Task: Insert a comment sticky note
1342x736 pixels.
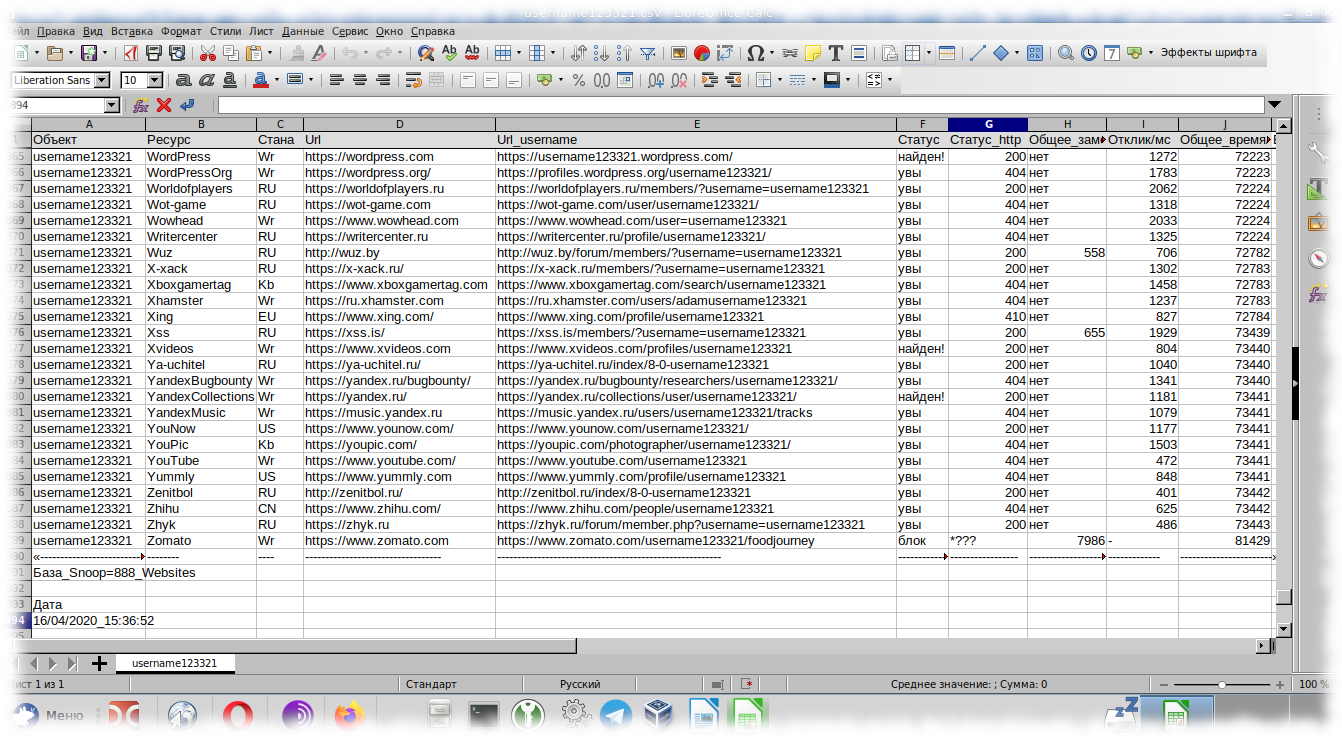Action: coord(813,53)
